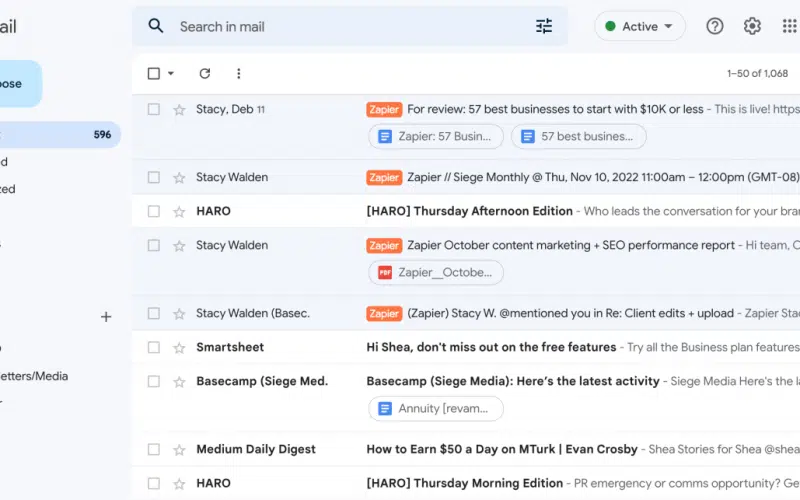Open the Inbox folder with 596 unread
The height and width of the screenshot is (500, 800).
[60, 135]
